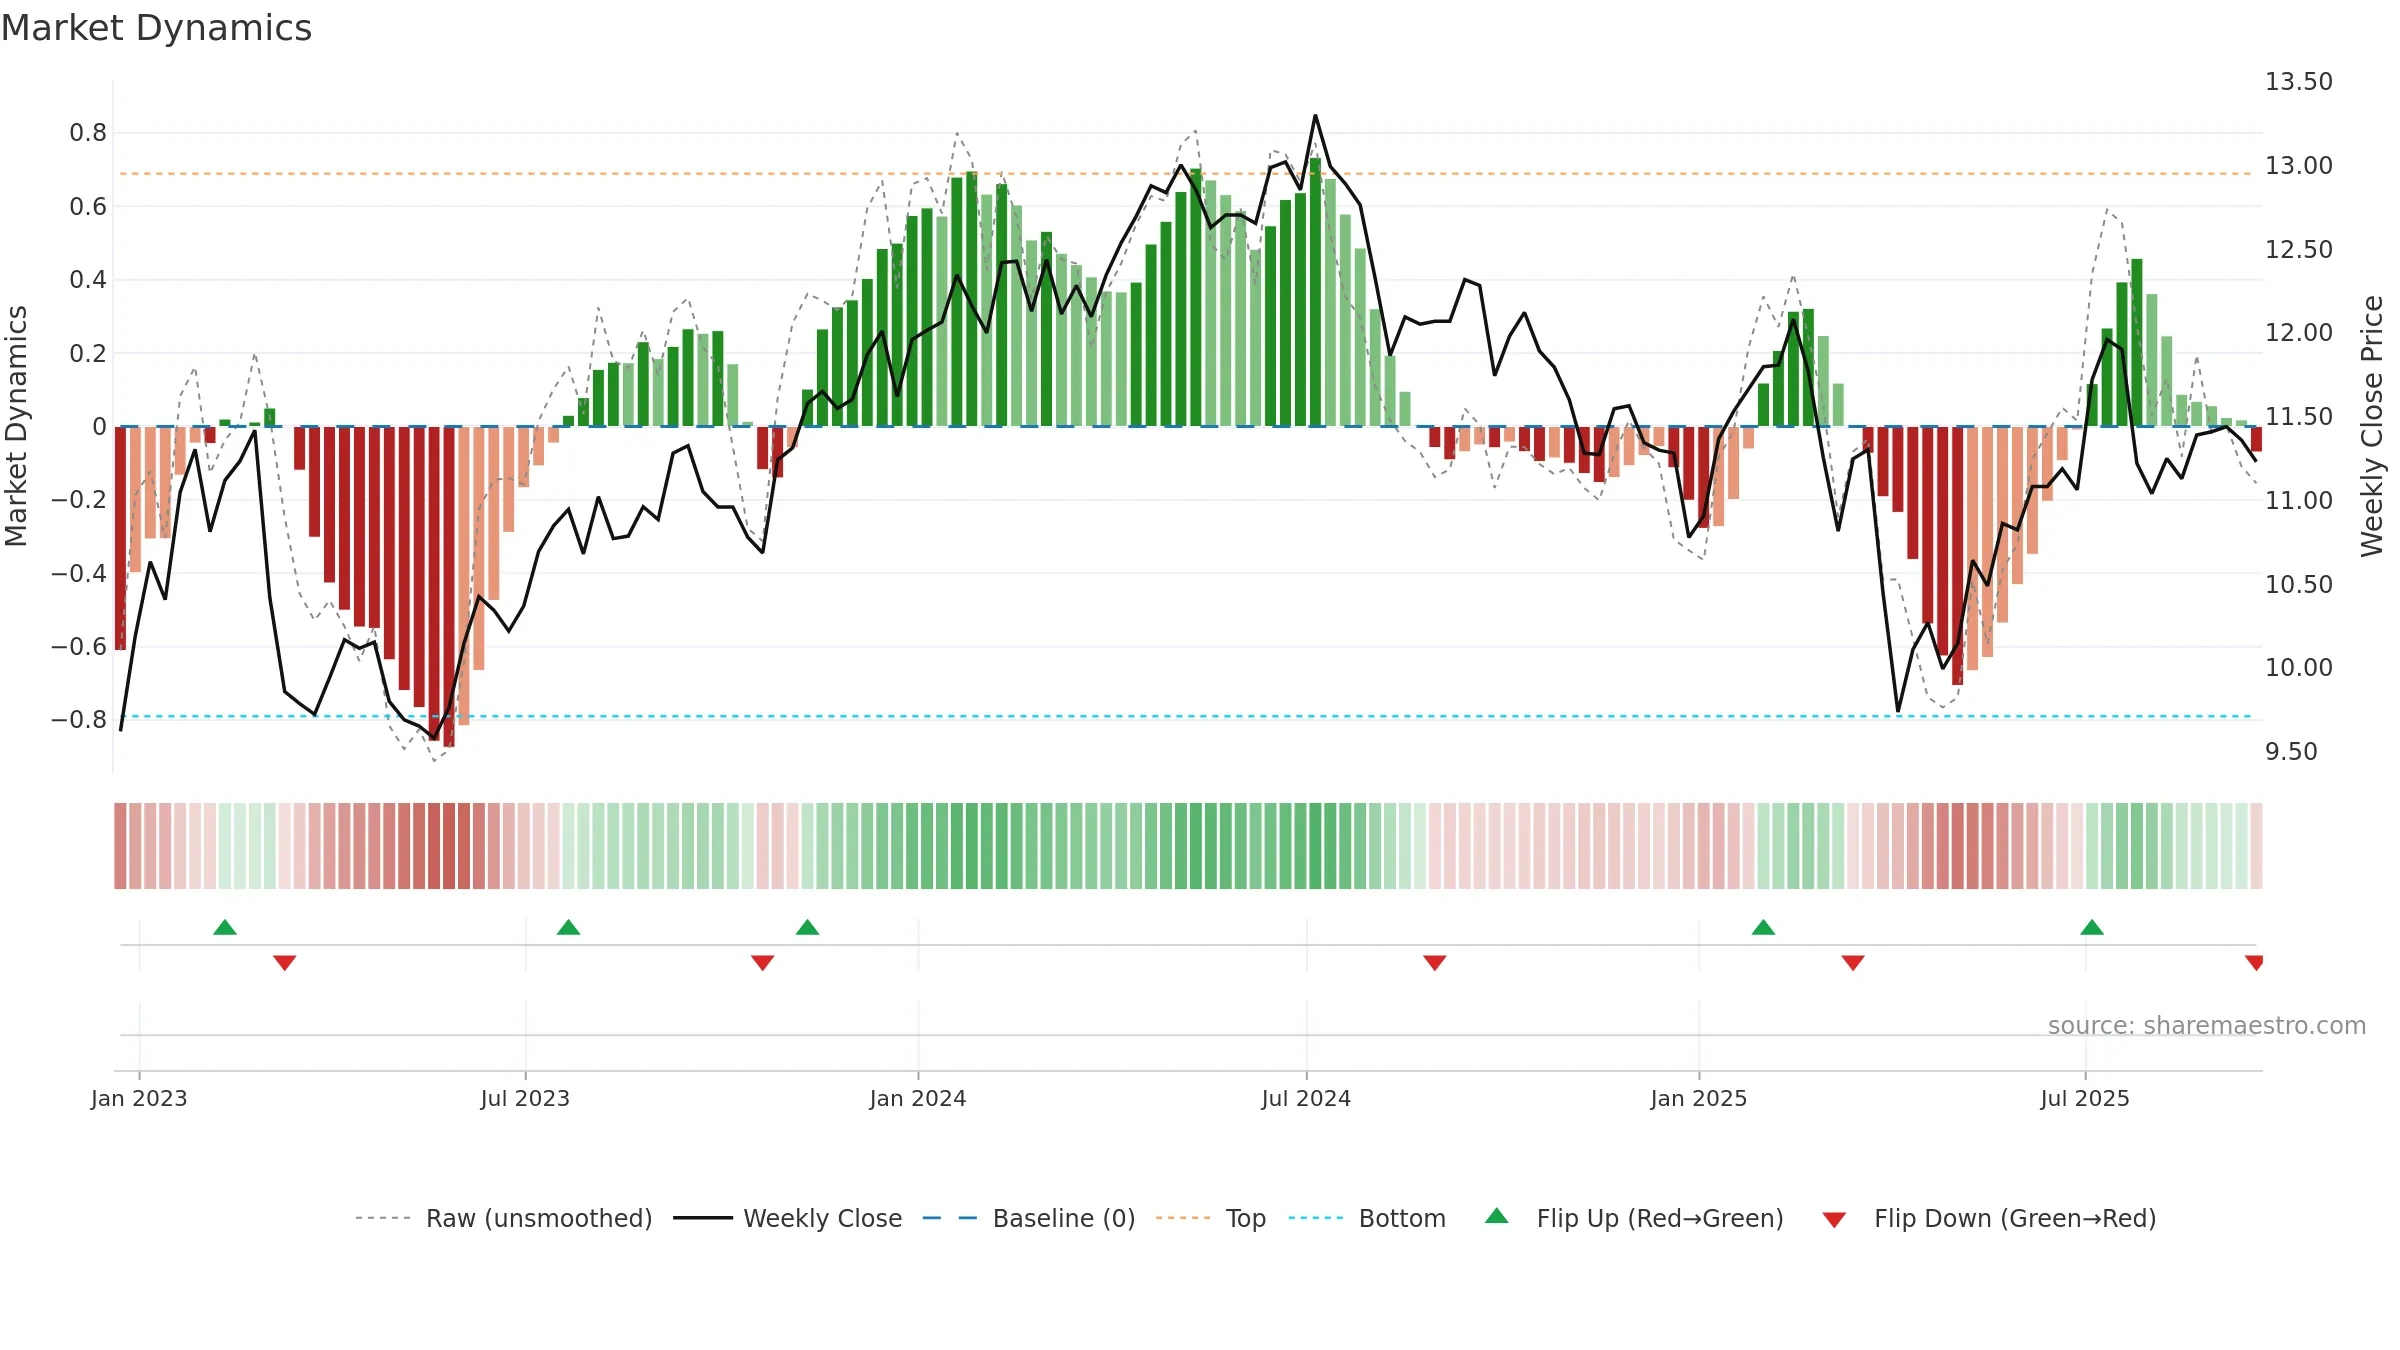Viewport: 2400px width, 1350px height.
Task: Click the red flip-down marker in spring 2025
Action: 1852,963
